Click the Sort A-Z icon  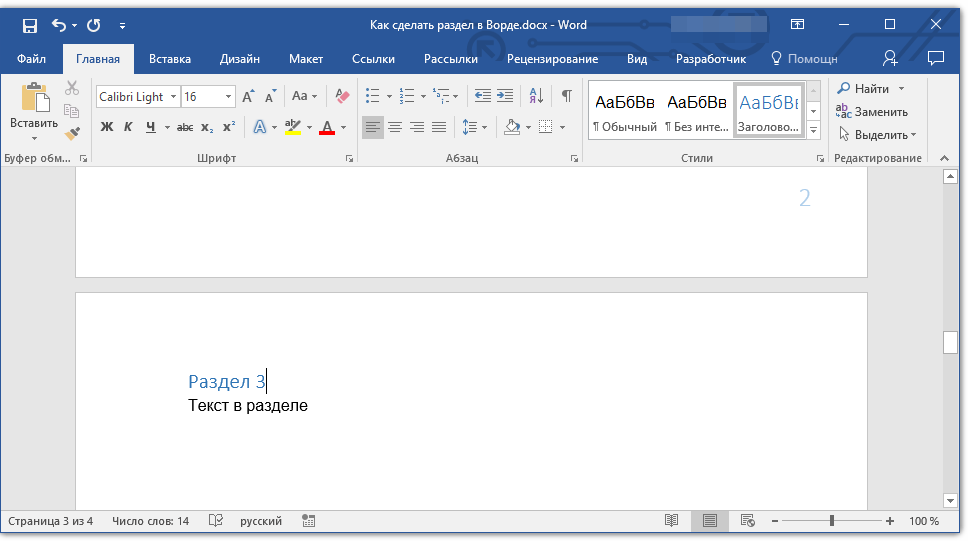(x=536, y=97)
